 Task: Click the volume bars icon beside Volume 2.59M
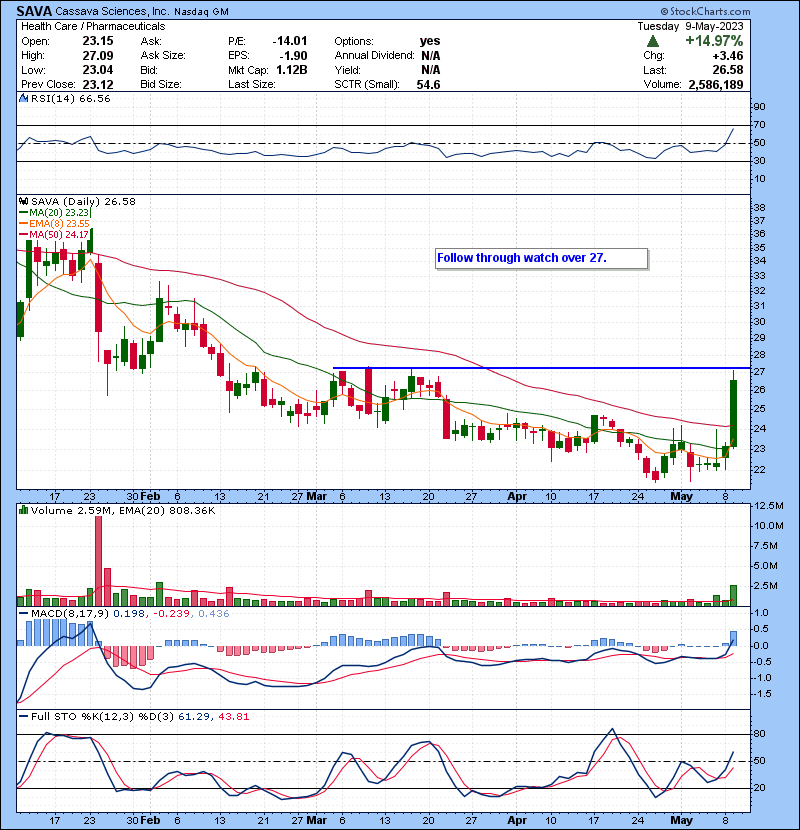pos(23,510)
